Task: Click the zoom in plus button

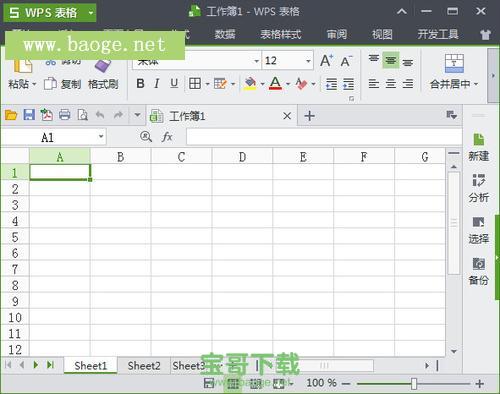Action: tap(479, 384)
